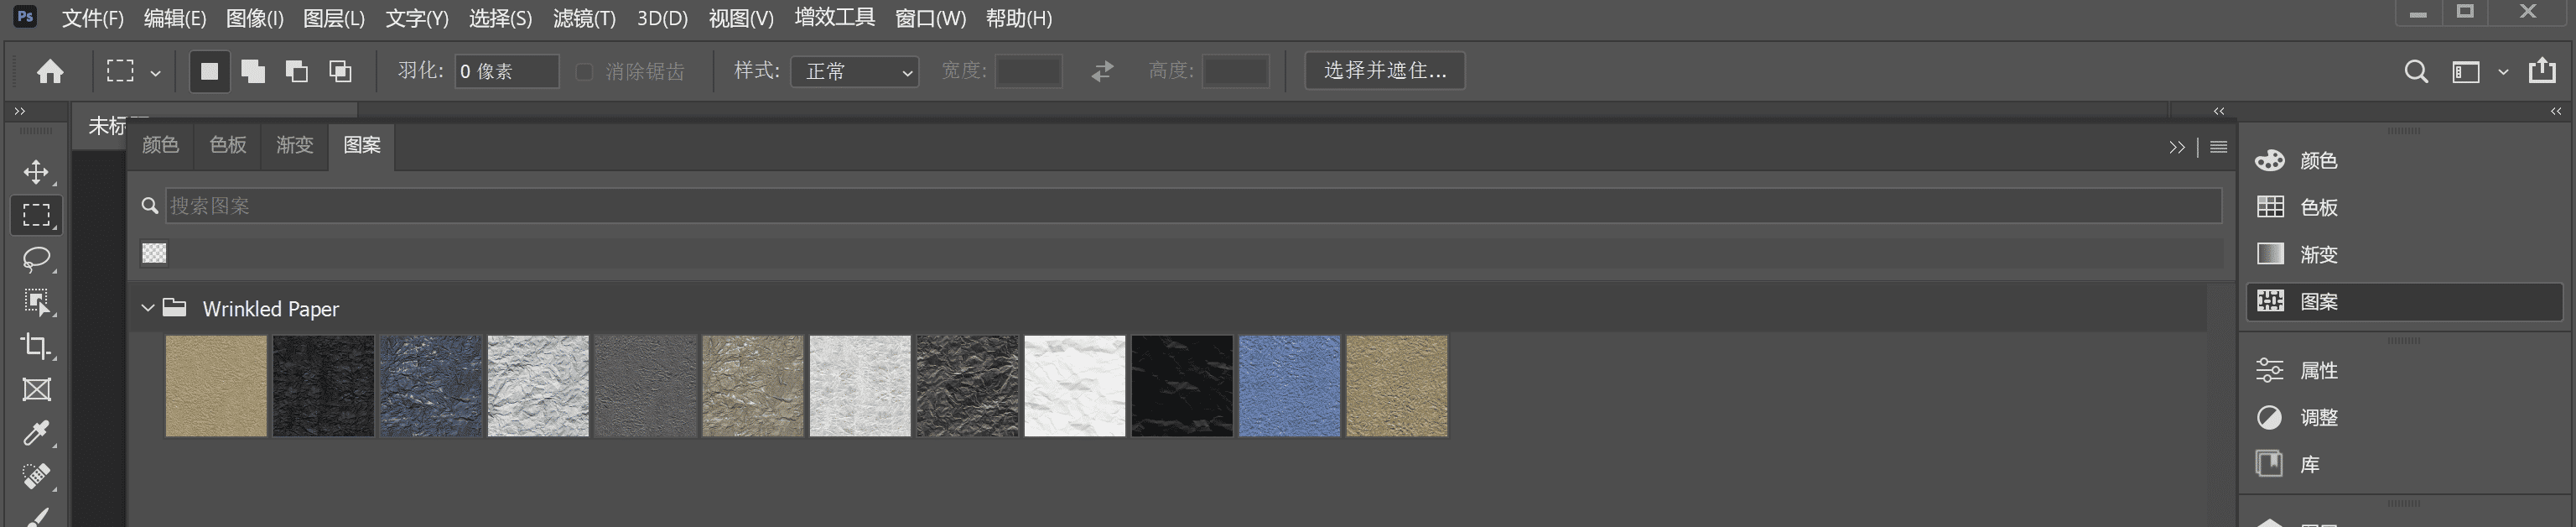
Task: Select the blue wrinkled paper pattern swatch
Action: coord(1289,386)
